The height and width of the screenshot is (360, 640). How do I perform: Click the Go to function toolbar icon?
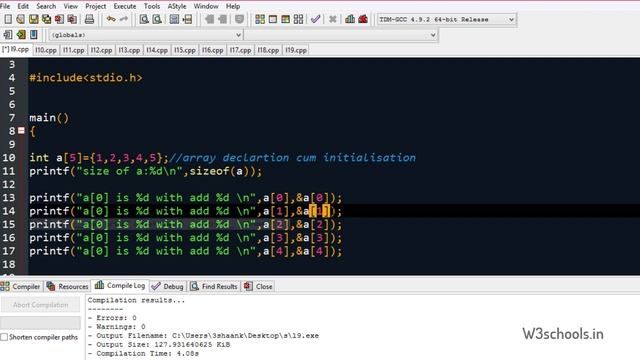coord(174,19)
